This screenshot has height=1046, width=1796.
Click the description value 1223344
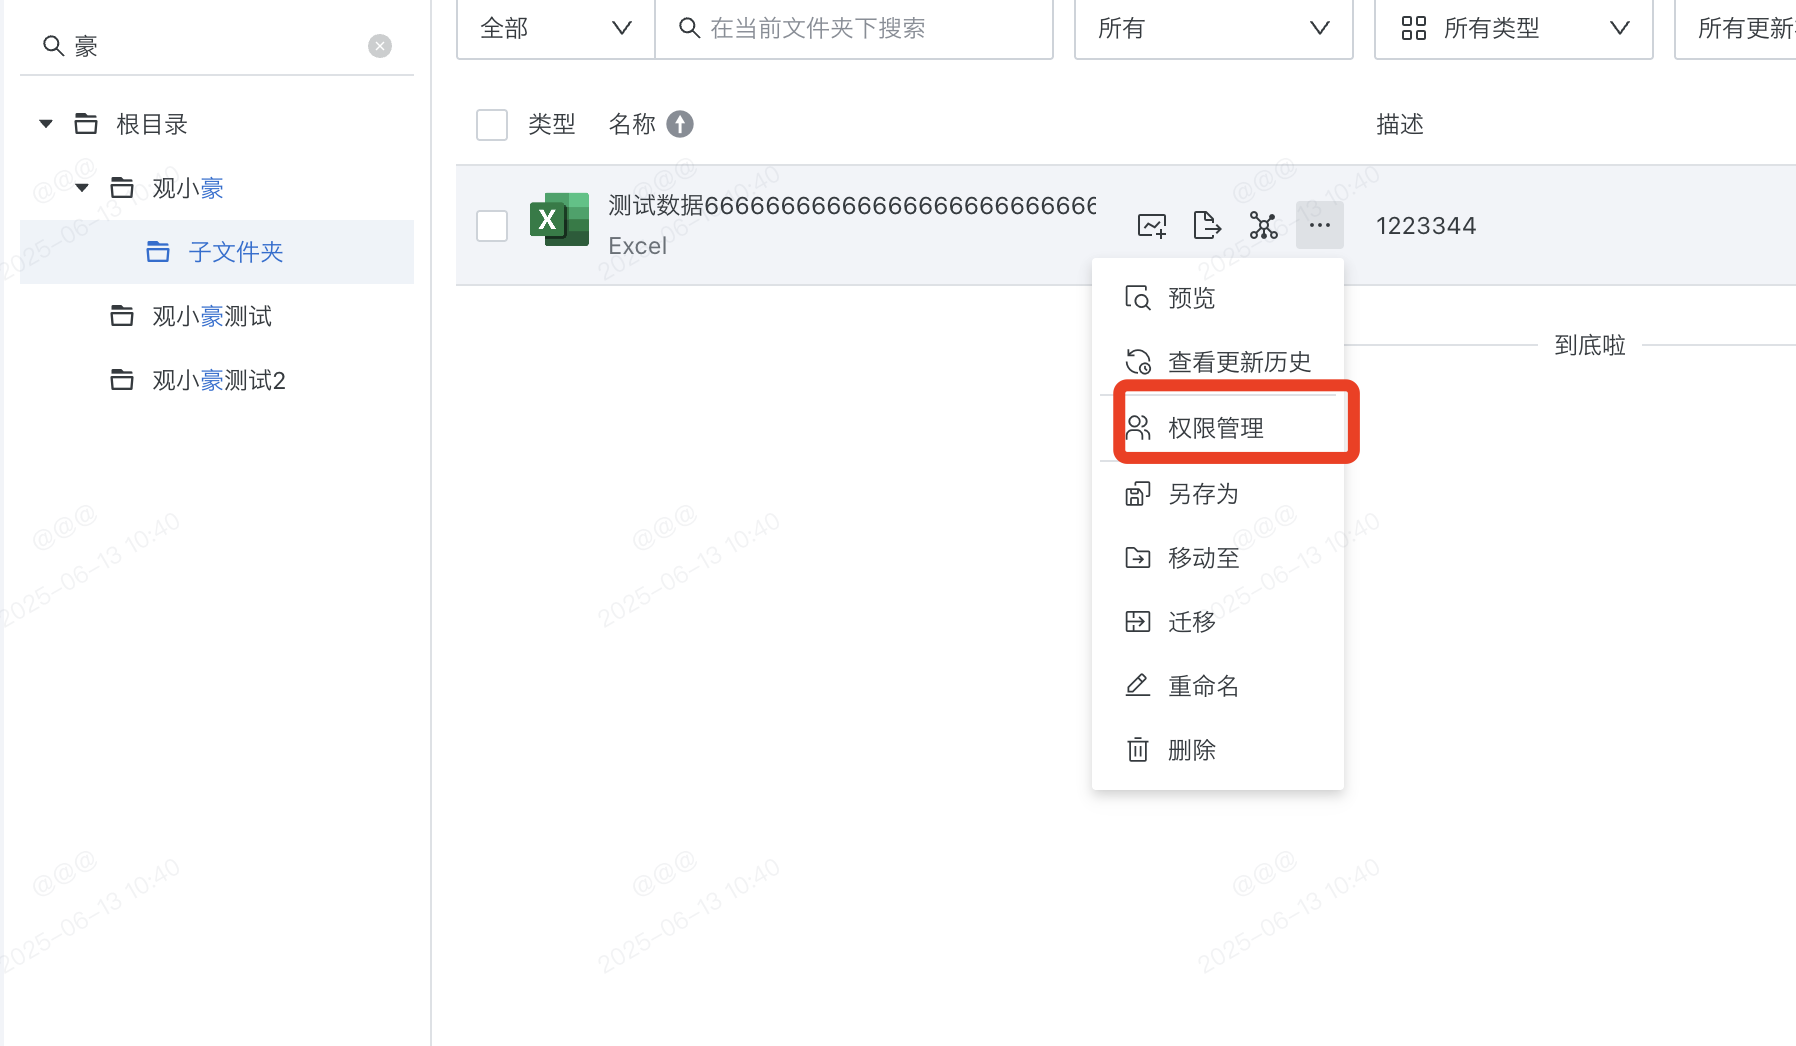click(1426, 226)
